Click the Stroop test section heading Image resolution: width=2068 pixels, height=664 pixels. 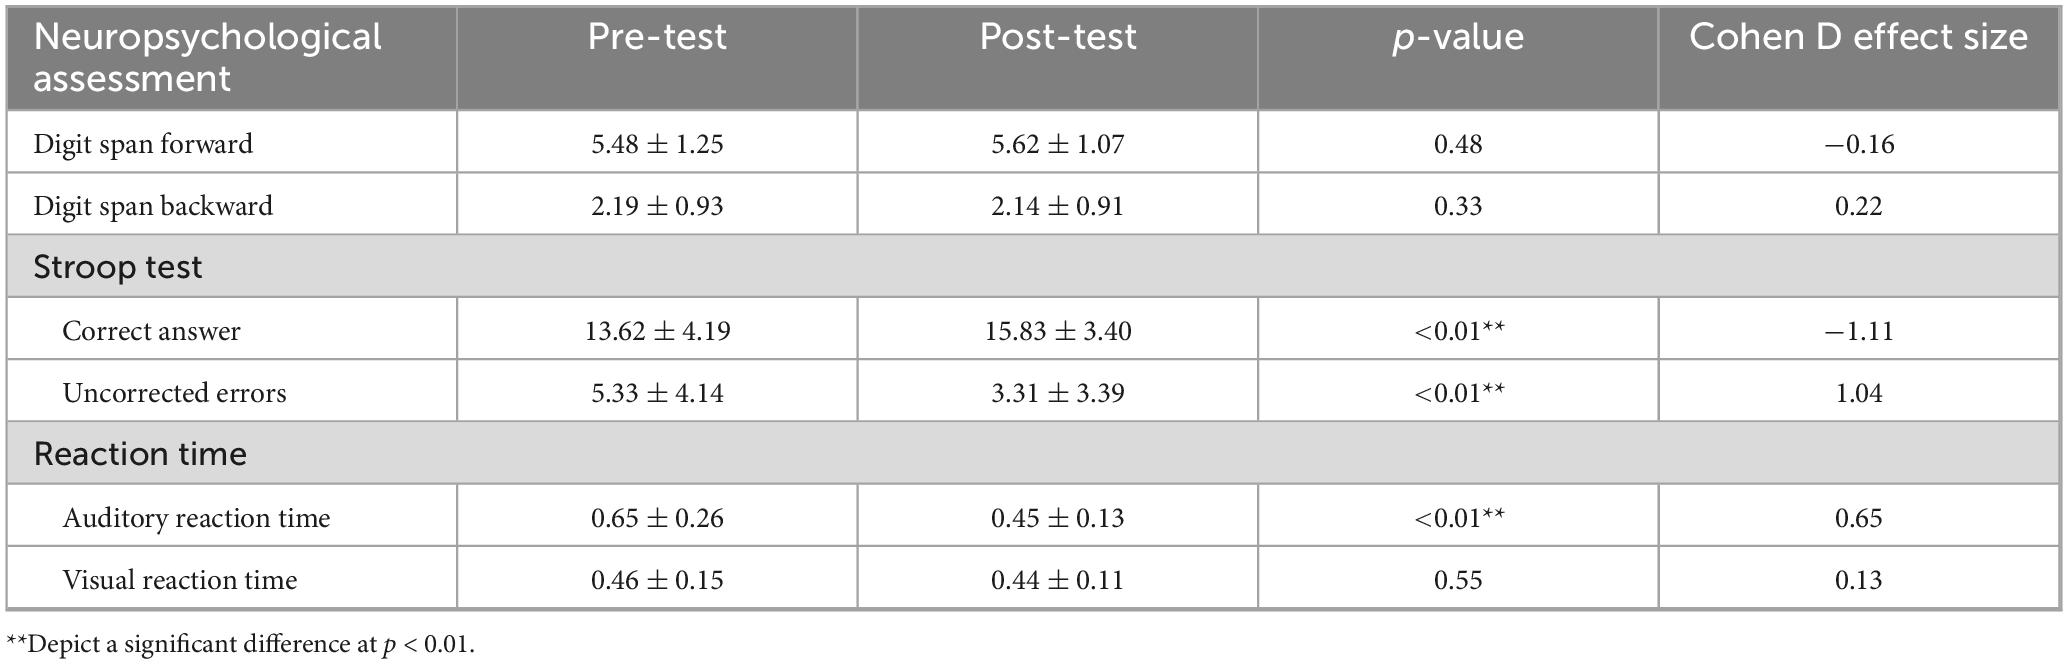118,267
